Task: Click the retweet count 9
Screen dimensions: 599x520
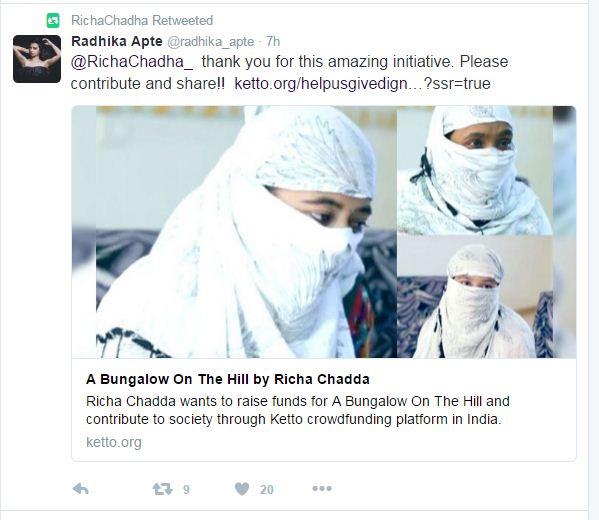Action: pos(186,489)
